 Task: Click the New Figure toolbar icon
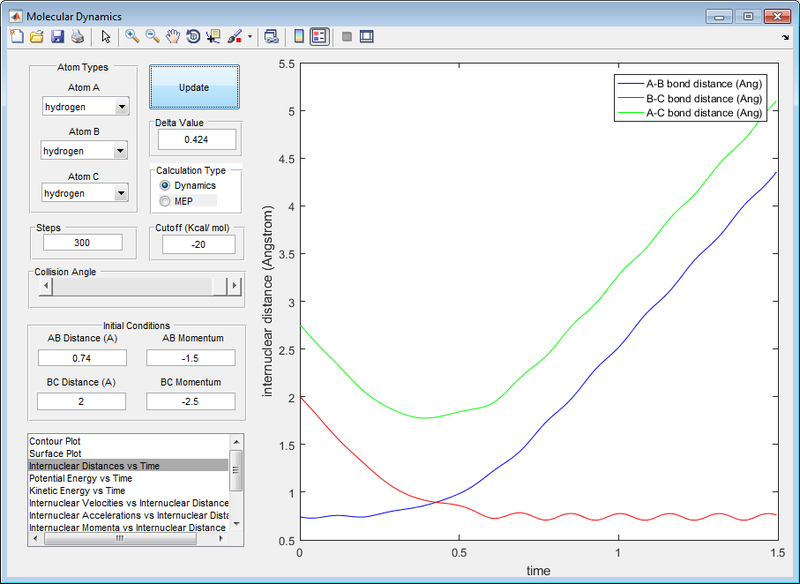click(16, 37)
